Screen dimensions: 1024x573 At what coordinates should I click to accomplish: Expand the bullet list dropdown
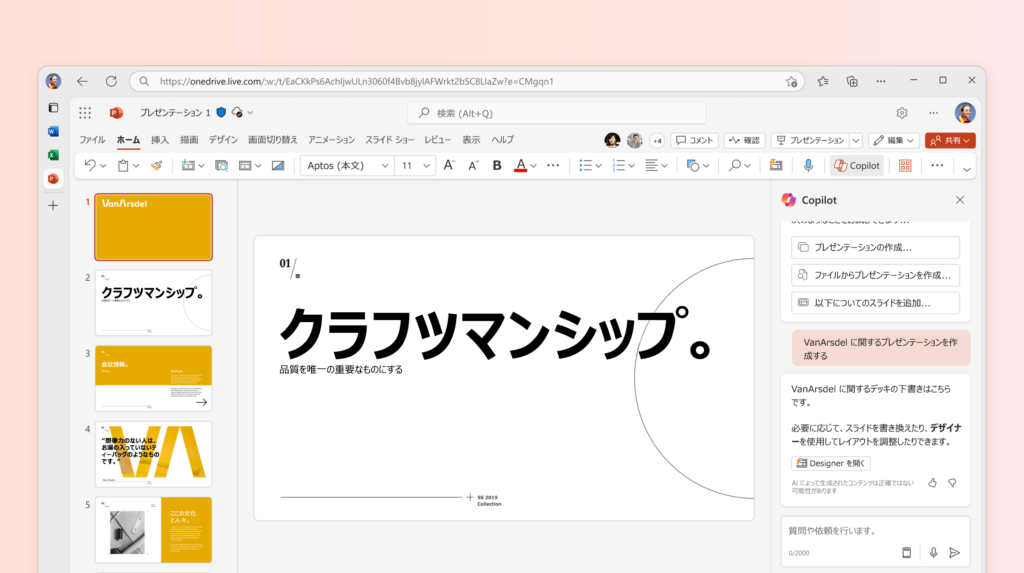point(598,166)
